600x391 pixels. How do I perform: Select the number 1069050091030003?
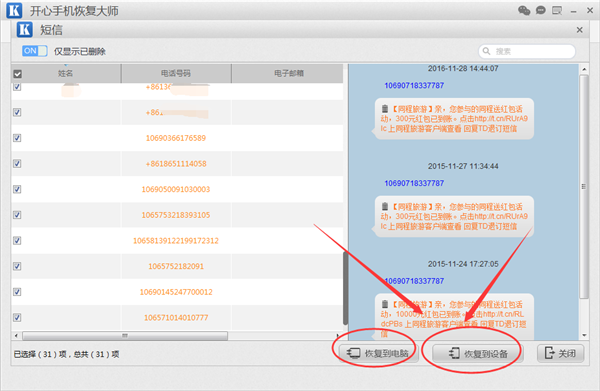[x=176, y=189]
